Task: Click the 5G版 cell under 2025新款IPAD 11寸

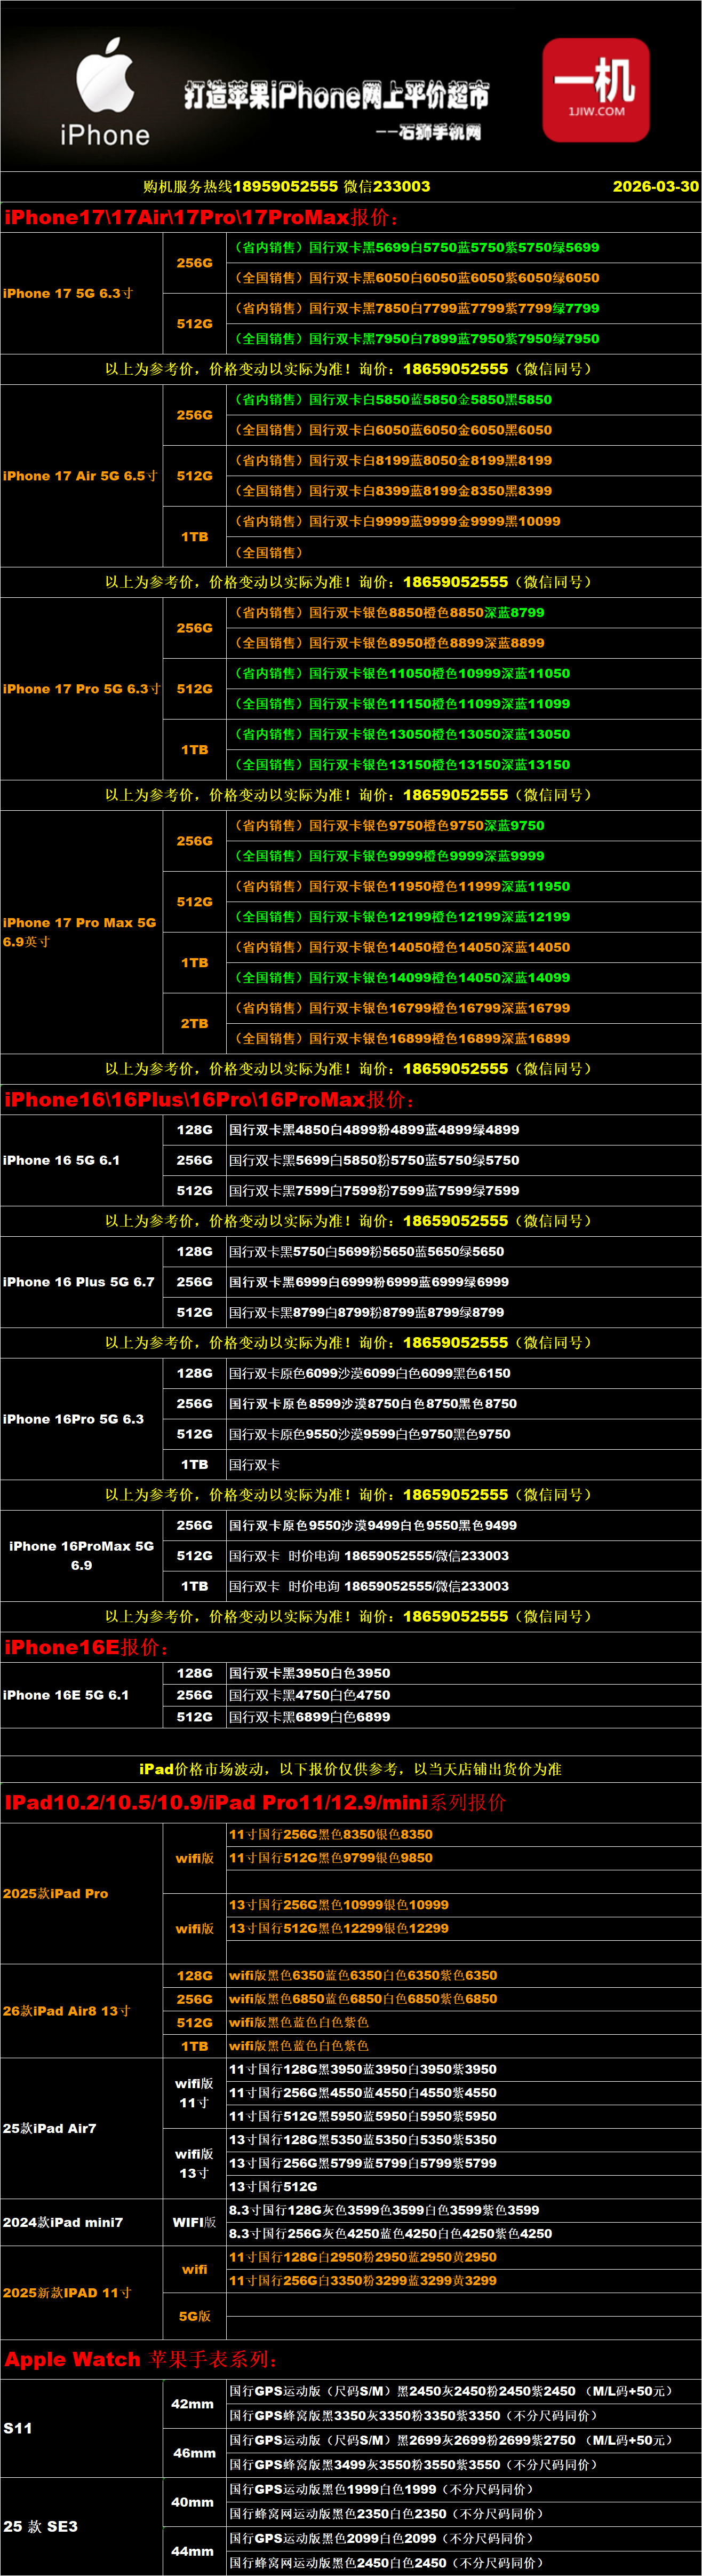Action: pyautogui.click(x=194, y=2315)
